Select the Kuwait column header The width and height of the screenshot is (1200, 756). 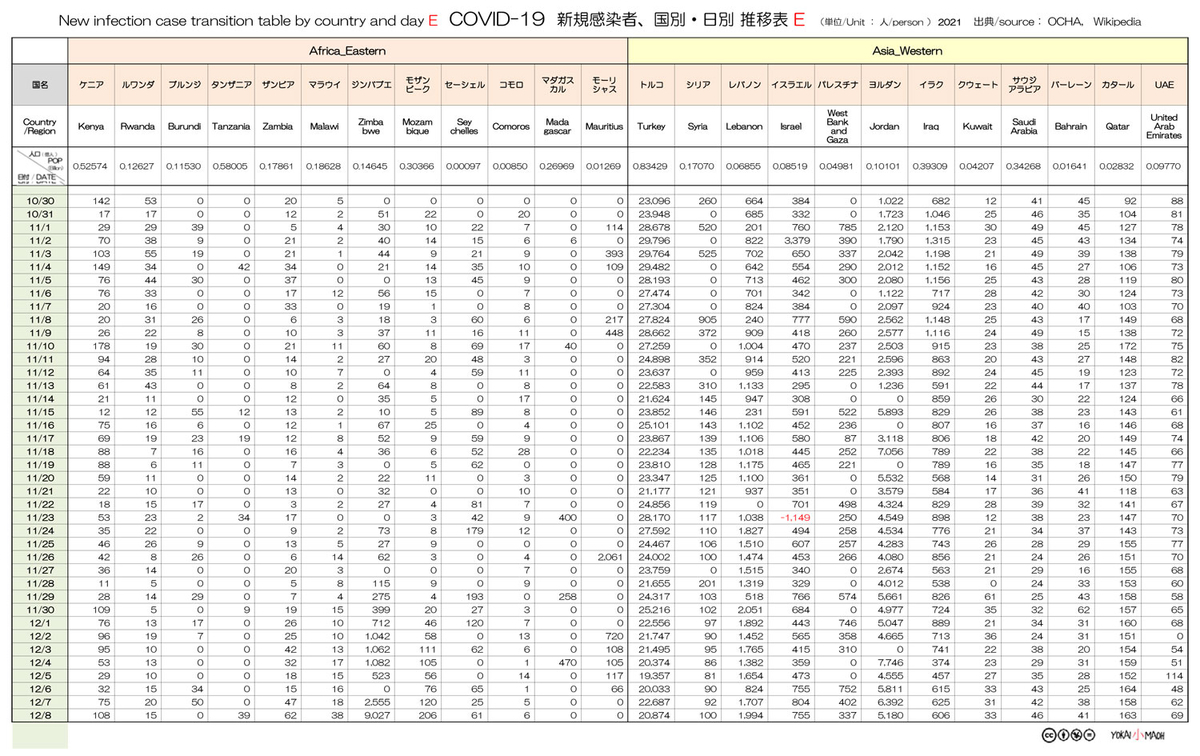pos(978,127)
